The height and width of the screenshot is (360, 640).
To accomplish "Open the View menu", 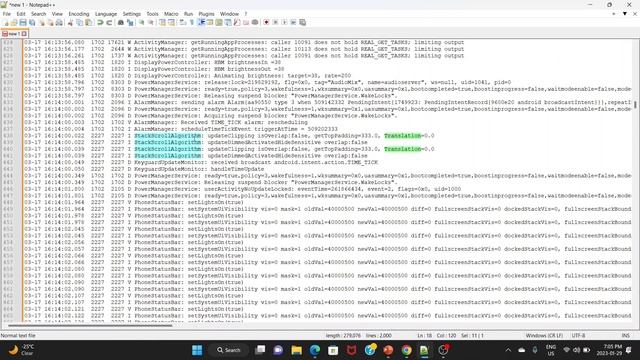I will 57,14.
